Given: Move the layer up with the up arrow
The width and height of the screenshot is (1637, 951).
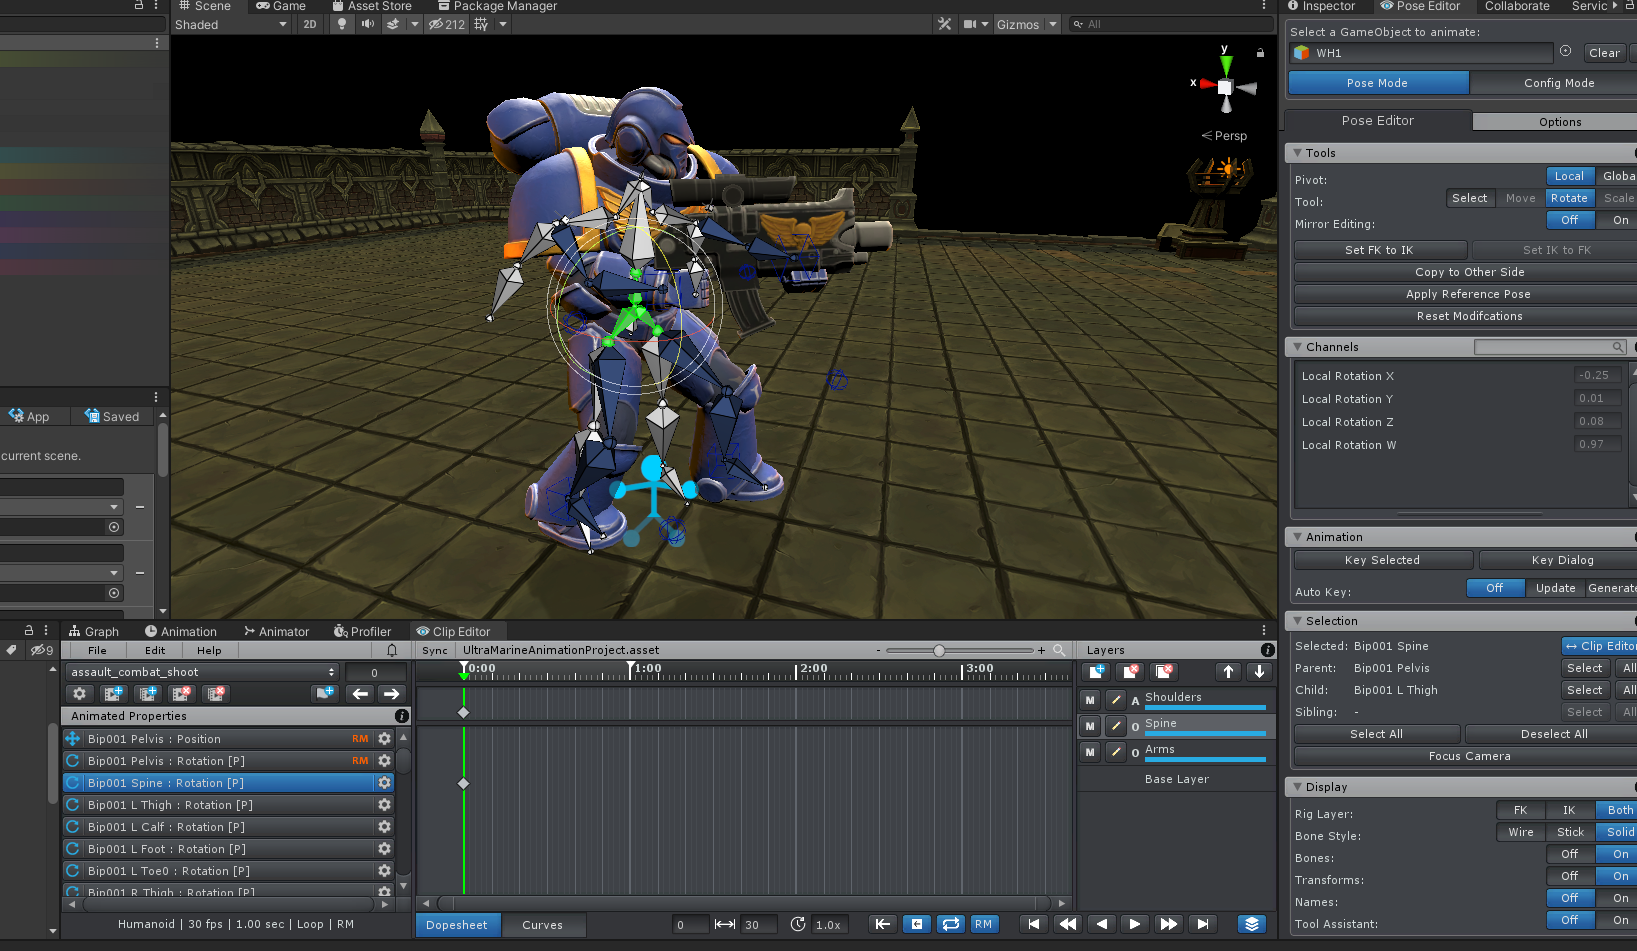Looking at the screenshot, I should coord(1228,672).
